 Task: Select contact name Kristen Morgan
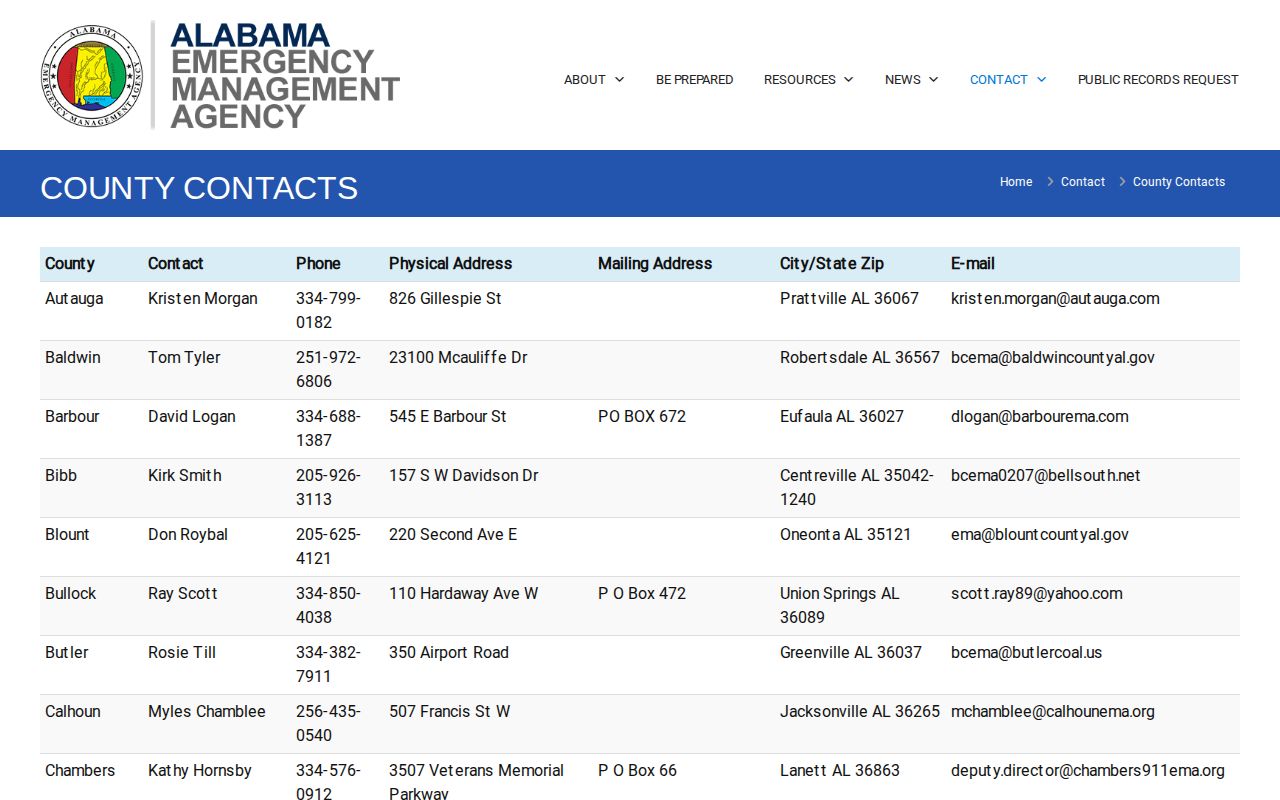[x=203, y=299]
